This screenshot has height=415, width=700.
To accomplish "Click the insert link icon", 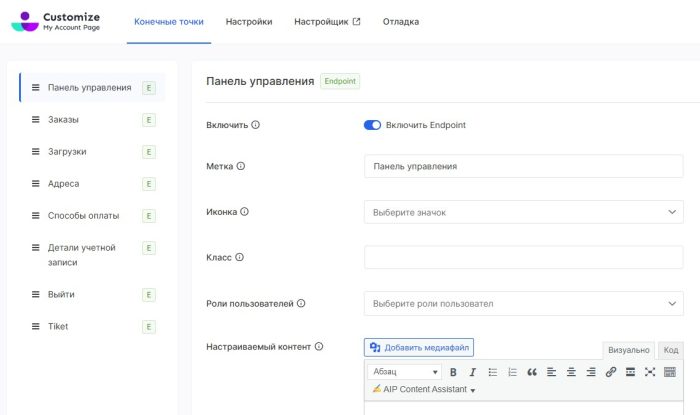I will tap(611, 372).
